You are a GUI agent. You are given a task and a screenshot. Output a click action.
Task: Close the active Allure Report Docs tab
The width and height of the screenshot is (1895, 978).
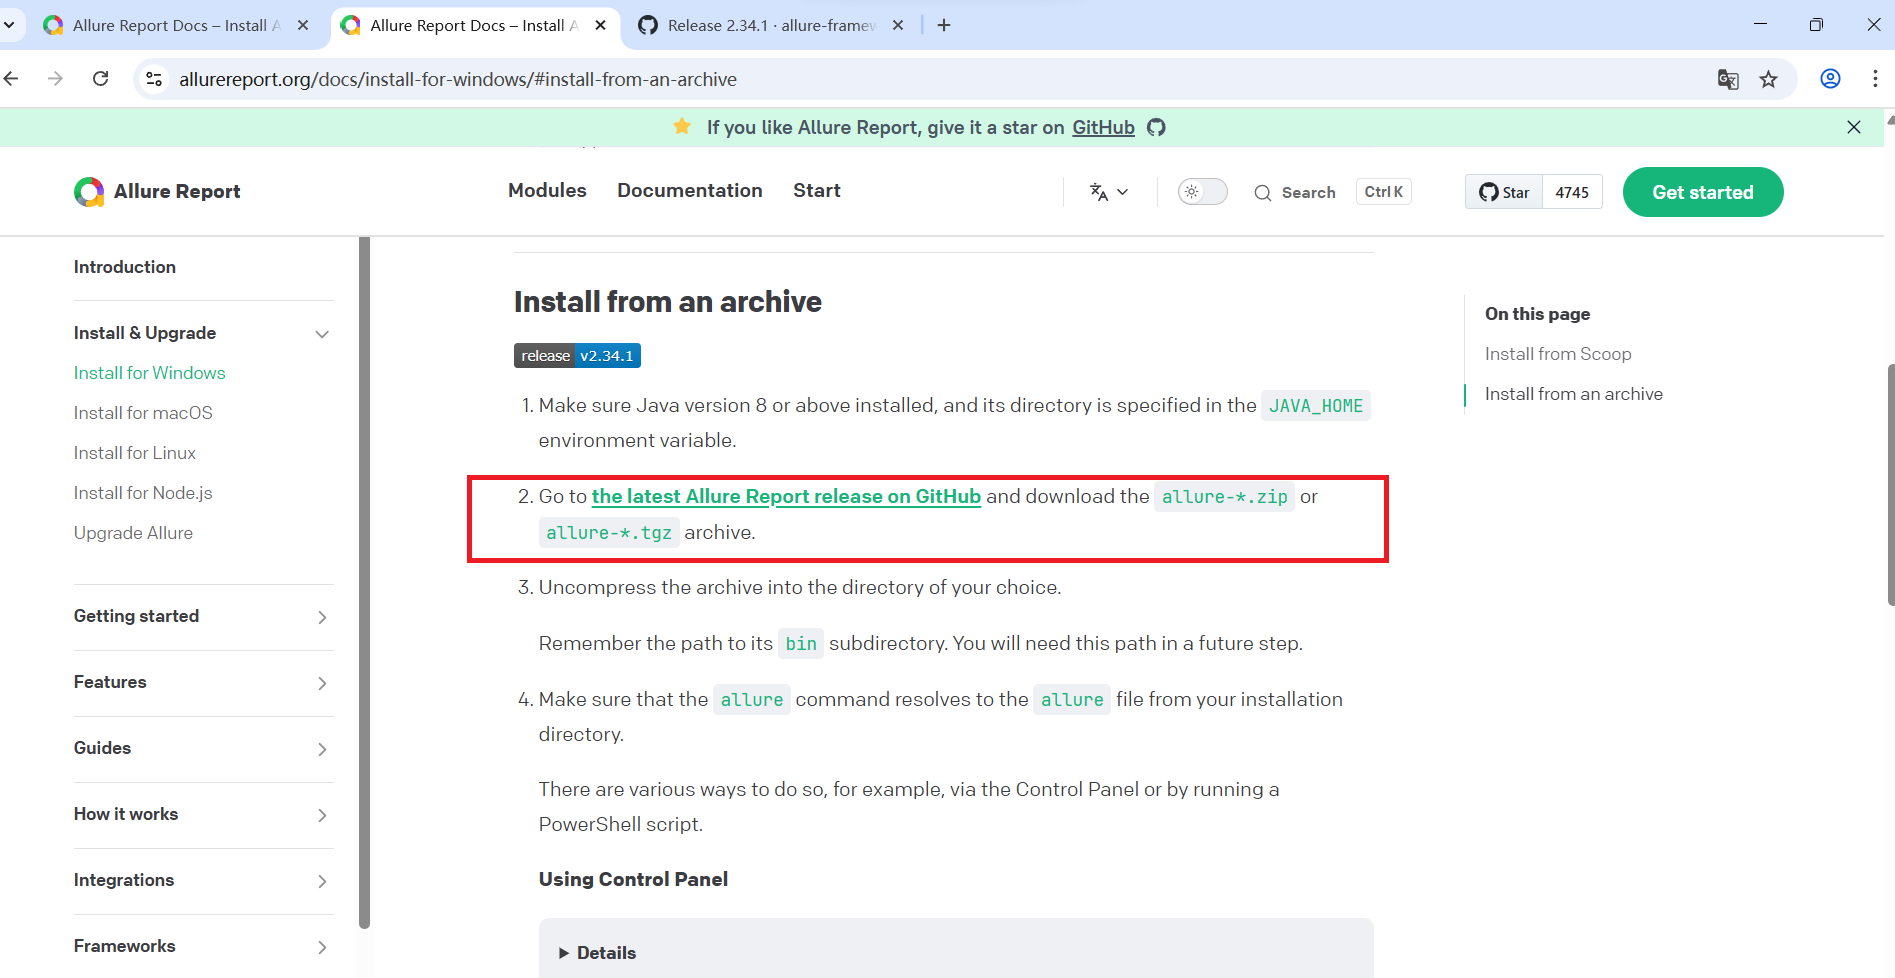pos(600,25)
